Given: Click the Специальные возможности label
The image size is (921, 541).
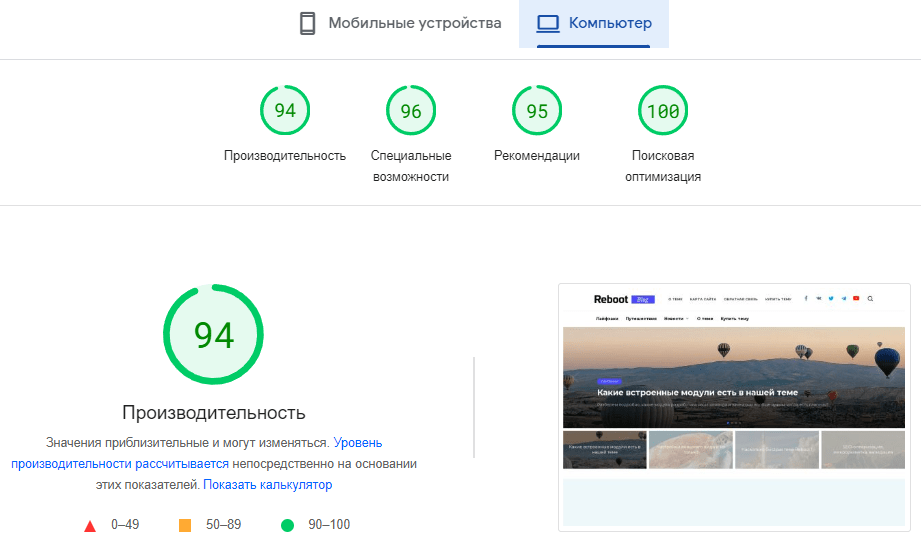Looking at the screenshot, I should click(411, 166).
